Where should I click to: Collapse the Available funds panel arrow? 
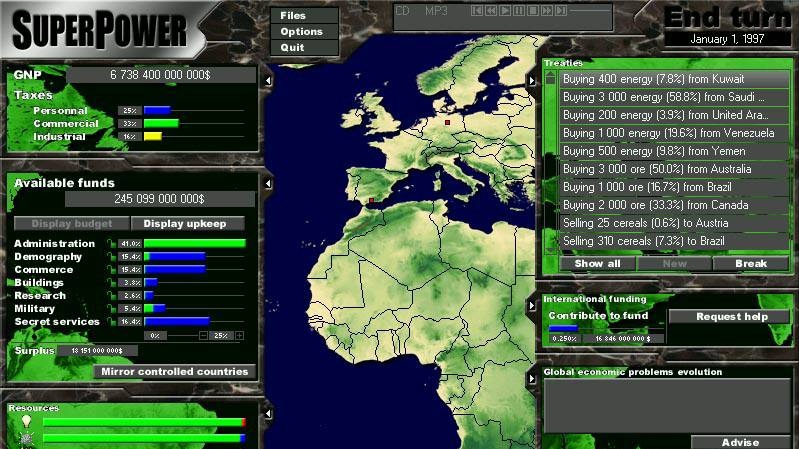(267, 184)
